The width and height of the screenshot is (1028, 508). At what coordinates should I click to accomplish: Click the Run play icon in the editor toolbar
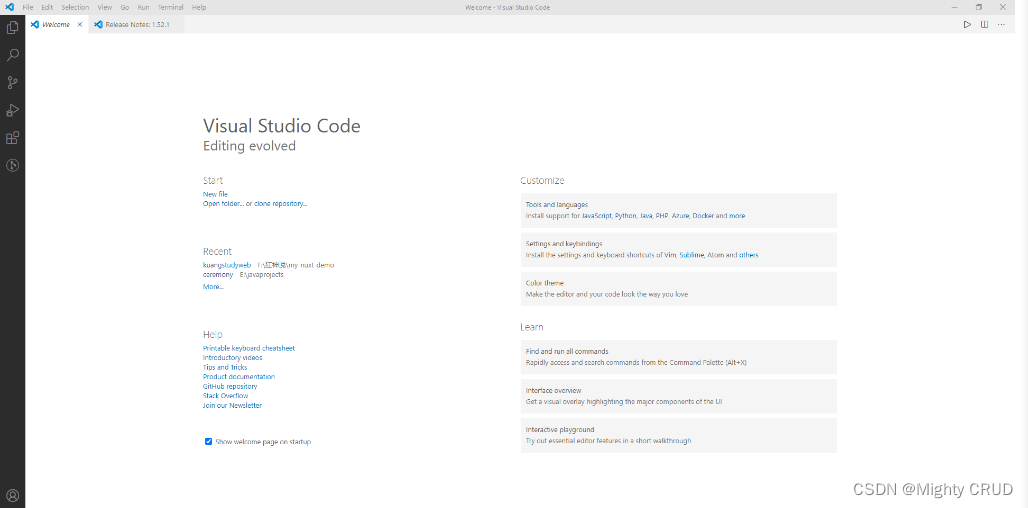tap(967, 24)
